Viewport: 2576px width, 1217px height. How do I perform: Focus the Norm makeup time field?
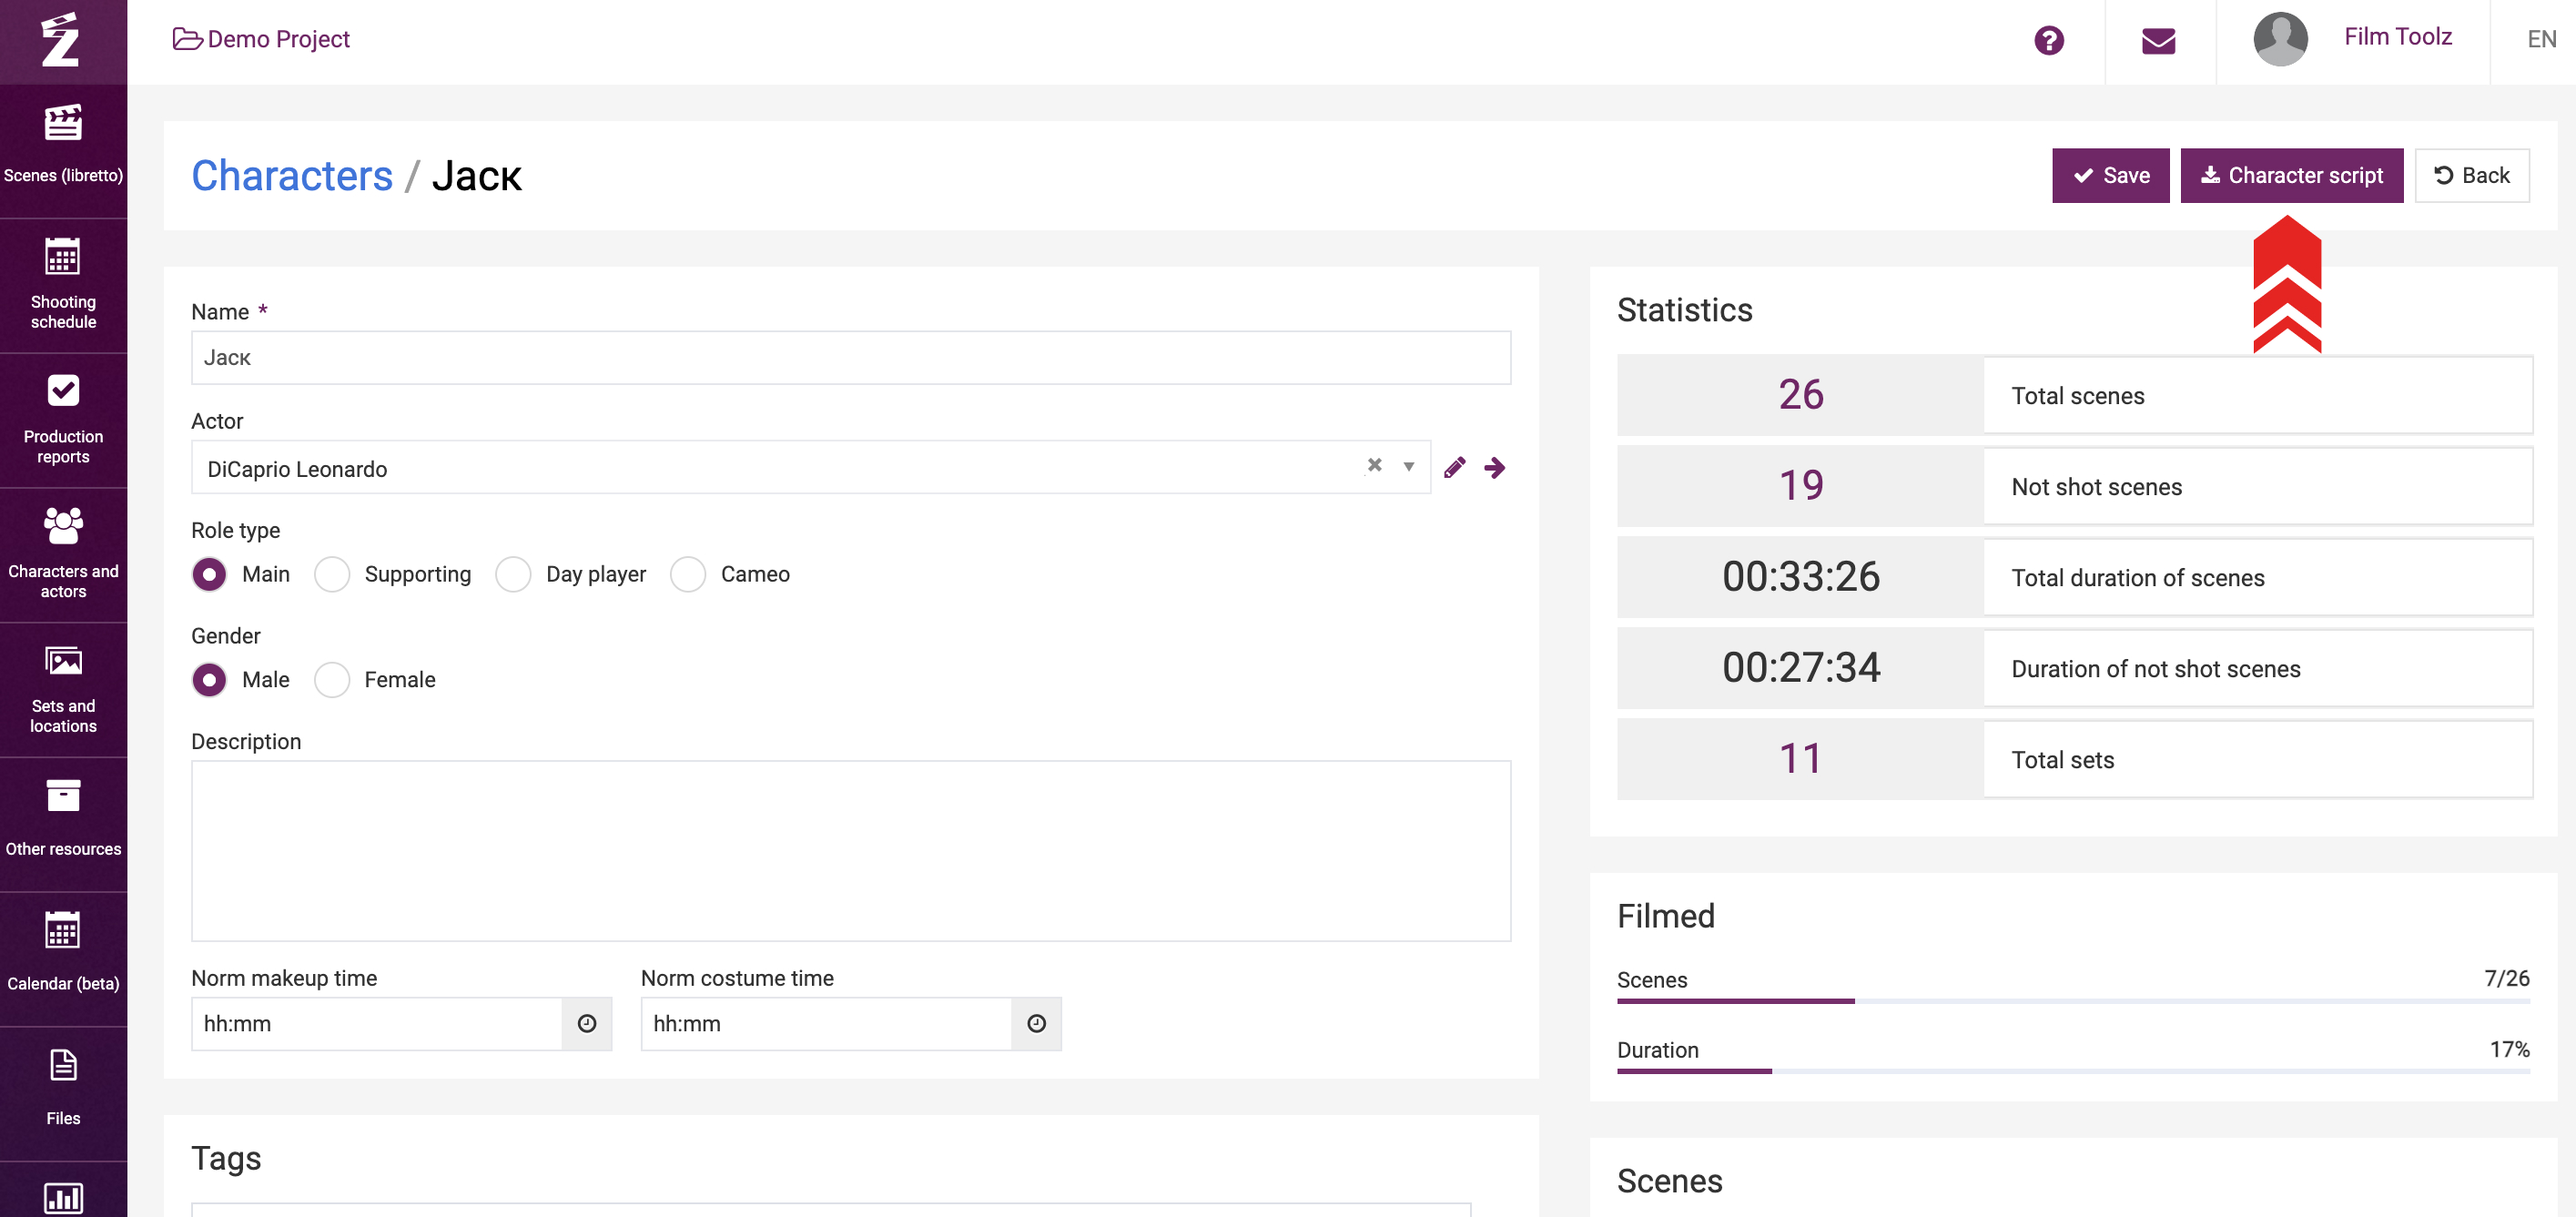(377, 1023)
